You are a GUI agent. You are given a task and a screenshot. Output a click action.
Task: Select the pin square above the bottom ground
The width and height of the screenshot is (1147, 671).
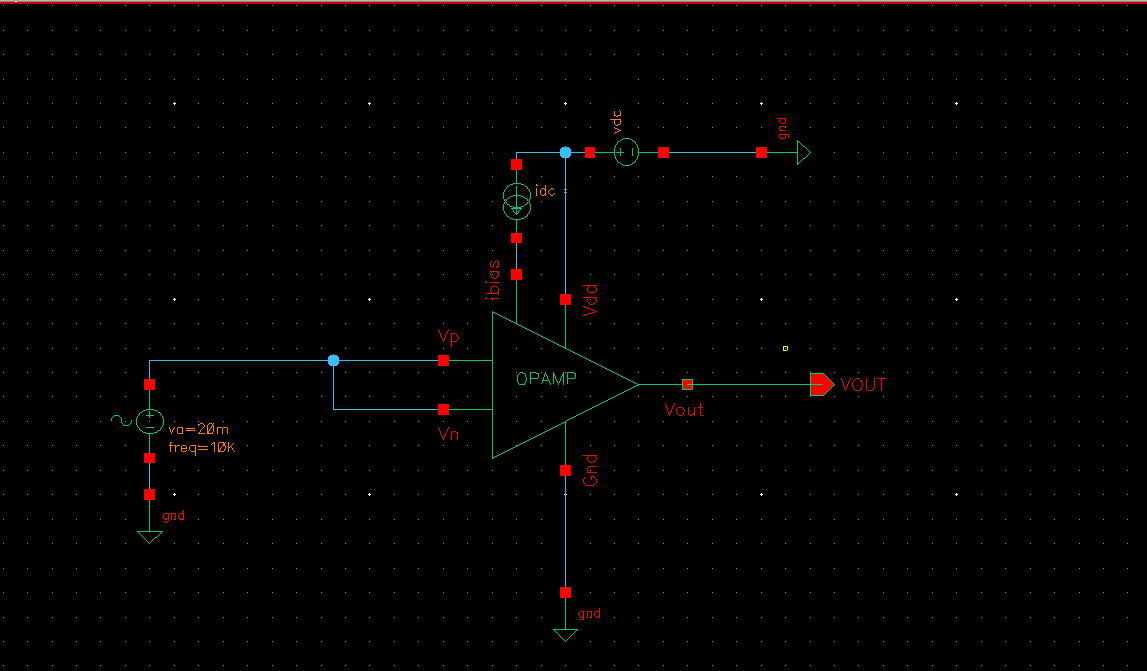click(x=565, y=593)
